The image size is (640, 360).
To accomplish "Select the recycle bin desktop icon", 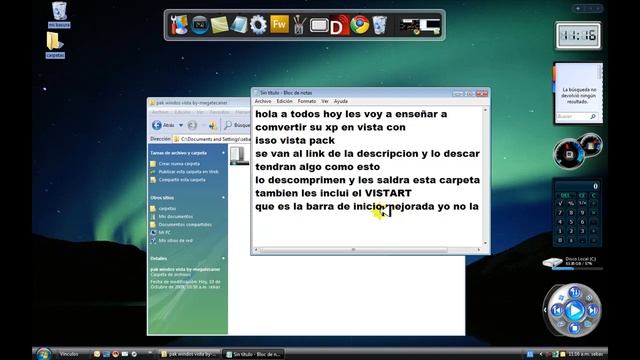I will 59,15.
